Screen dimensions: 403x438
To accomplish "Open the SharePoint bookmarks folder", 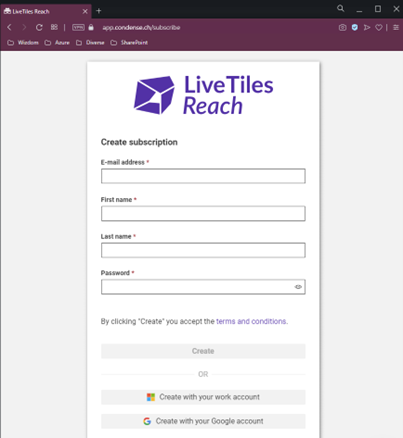I will point(129,43).
